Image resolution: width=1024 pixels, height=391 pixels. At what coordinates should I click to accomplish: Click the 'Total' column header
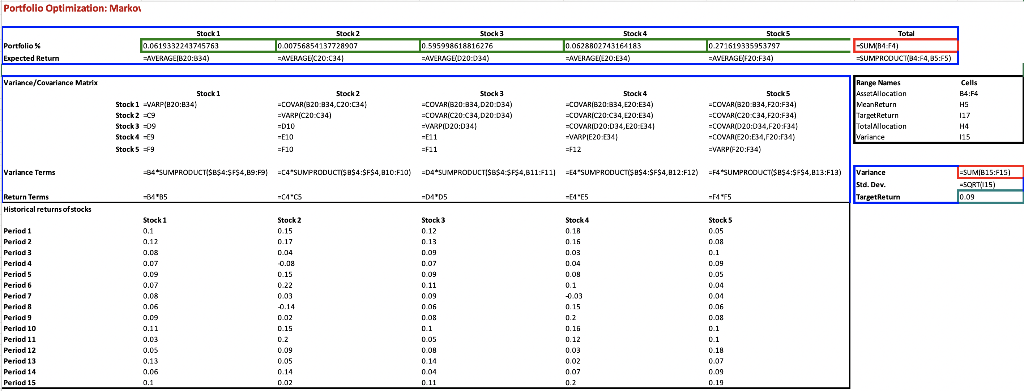coord(906,33)
